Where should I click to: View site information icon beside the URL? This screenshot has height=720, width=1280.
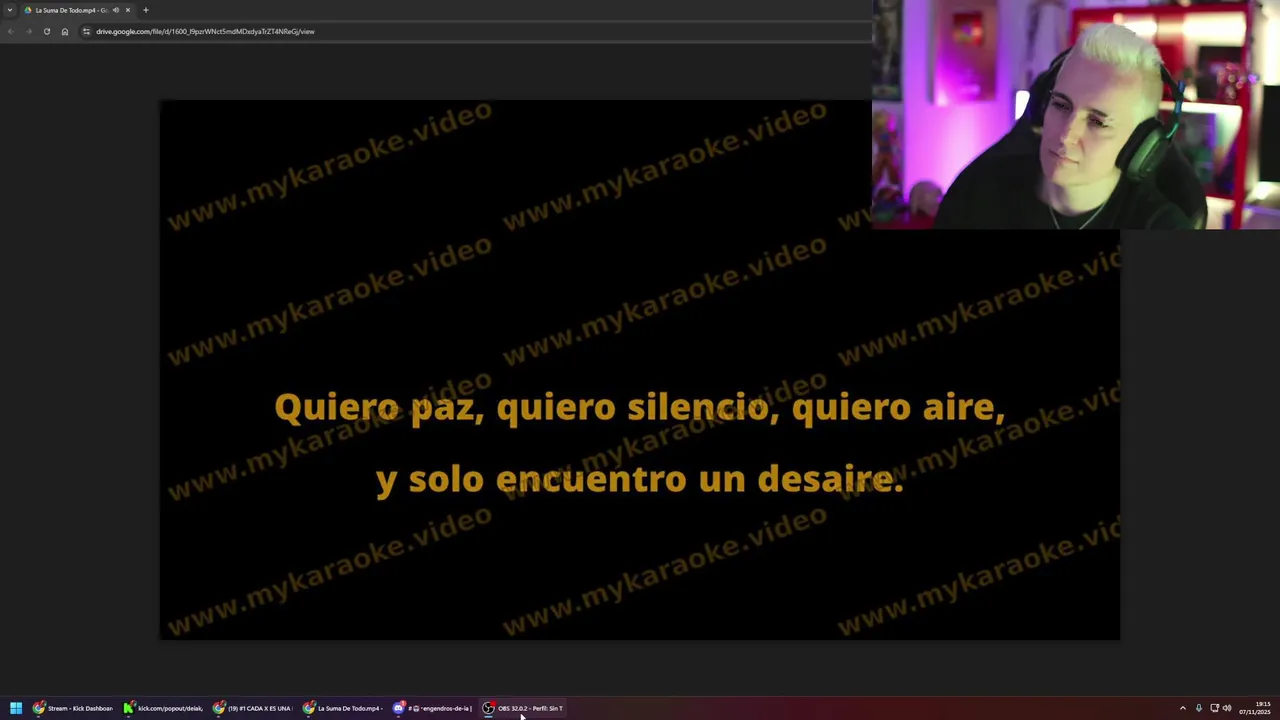point(86,31)
